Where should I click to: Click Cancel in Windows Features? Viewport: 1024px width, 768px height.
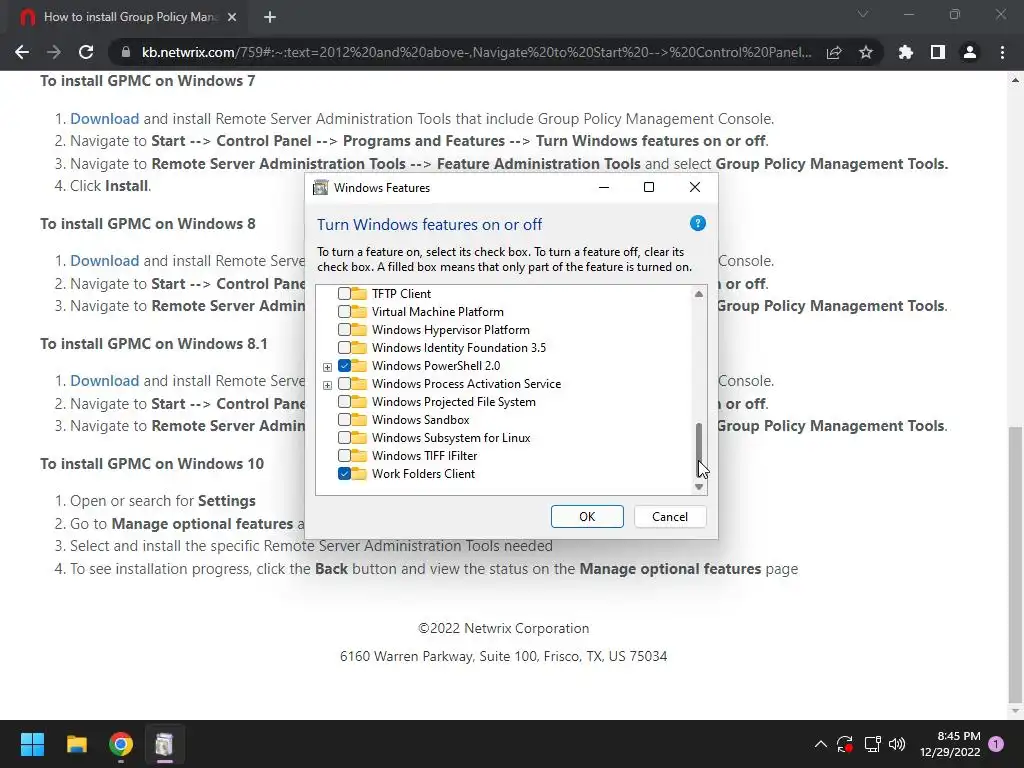pos(670,517)
